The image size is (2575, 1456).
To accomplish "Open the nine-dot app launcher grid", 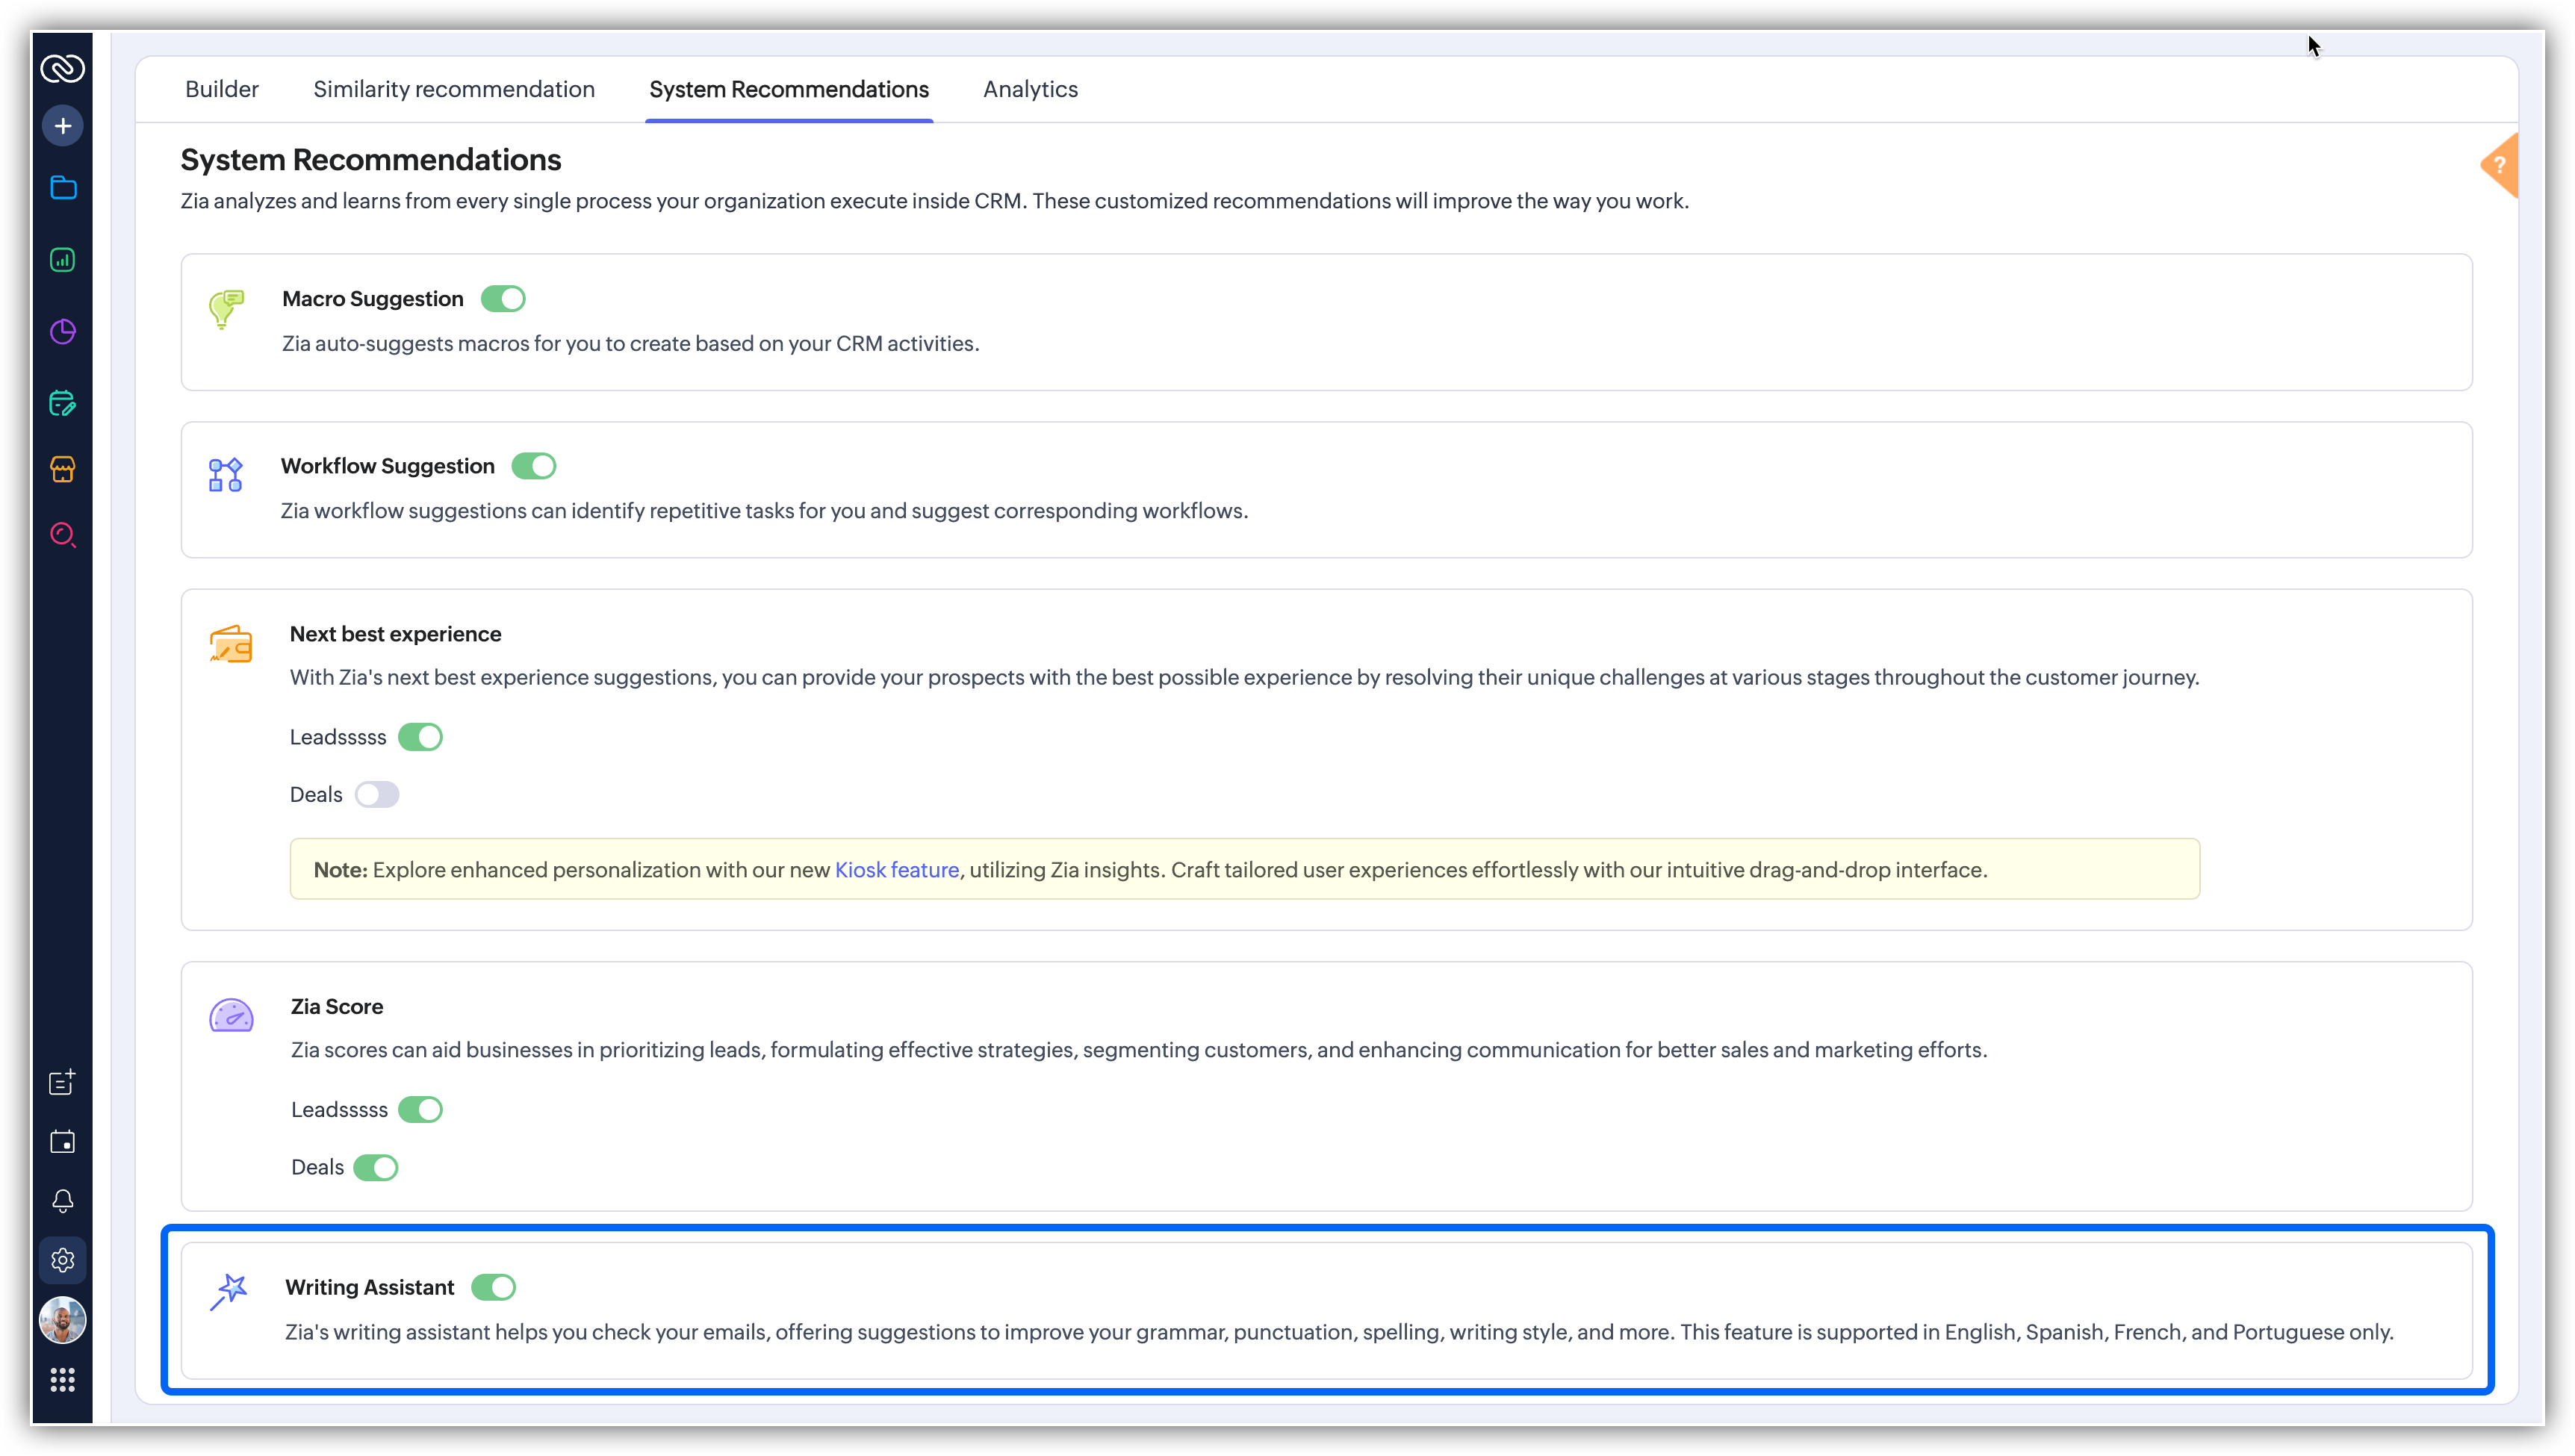I will [x=63, y=1381].
